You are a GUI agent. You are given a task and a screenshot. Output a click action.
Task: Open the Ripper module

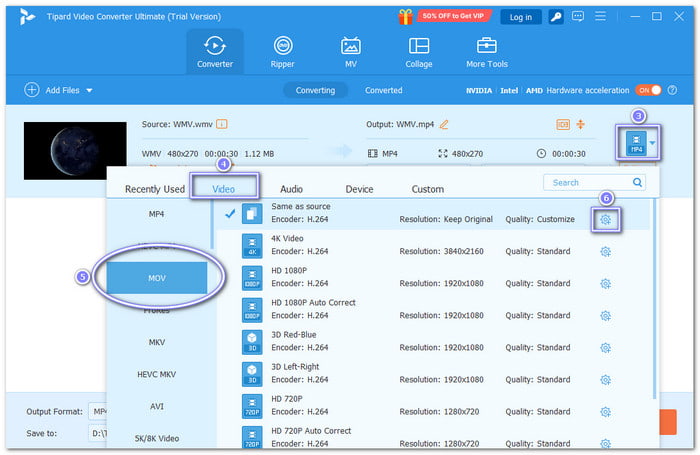point(283,52)
